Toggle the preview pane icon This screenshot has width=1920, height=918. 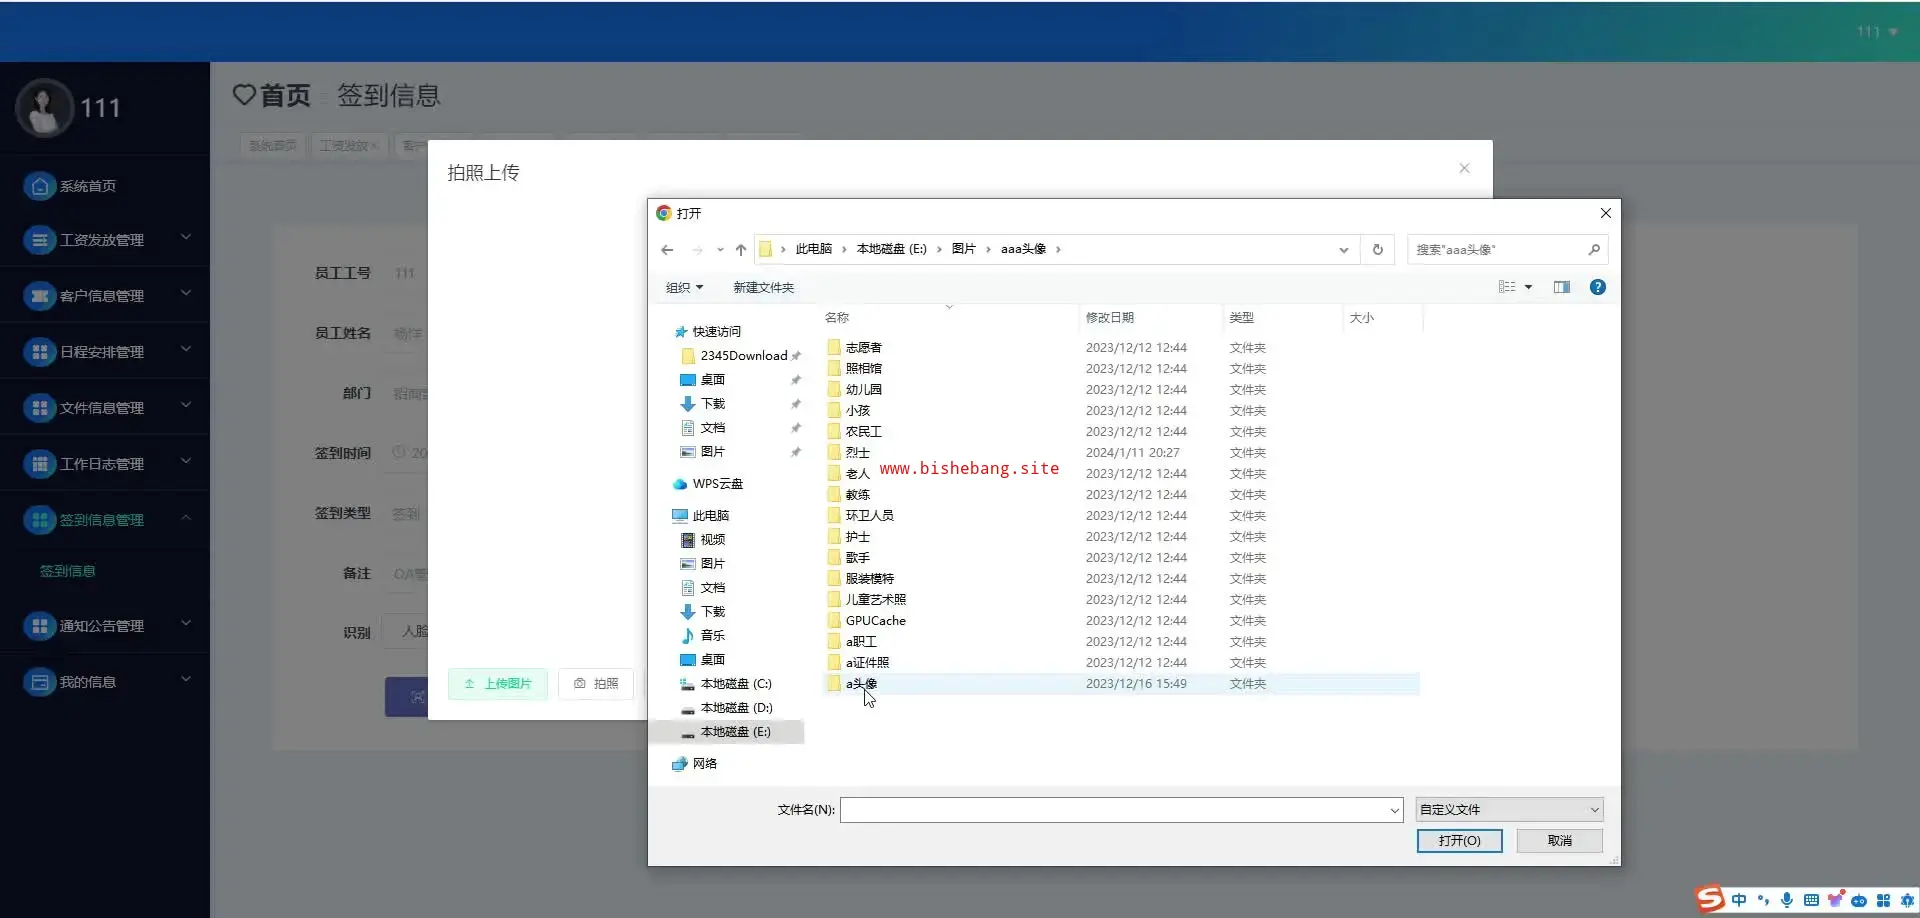(1561, 287)
